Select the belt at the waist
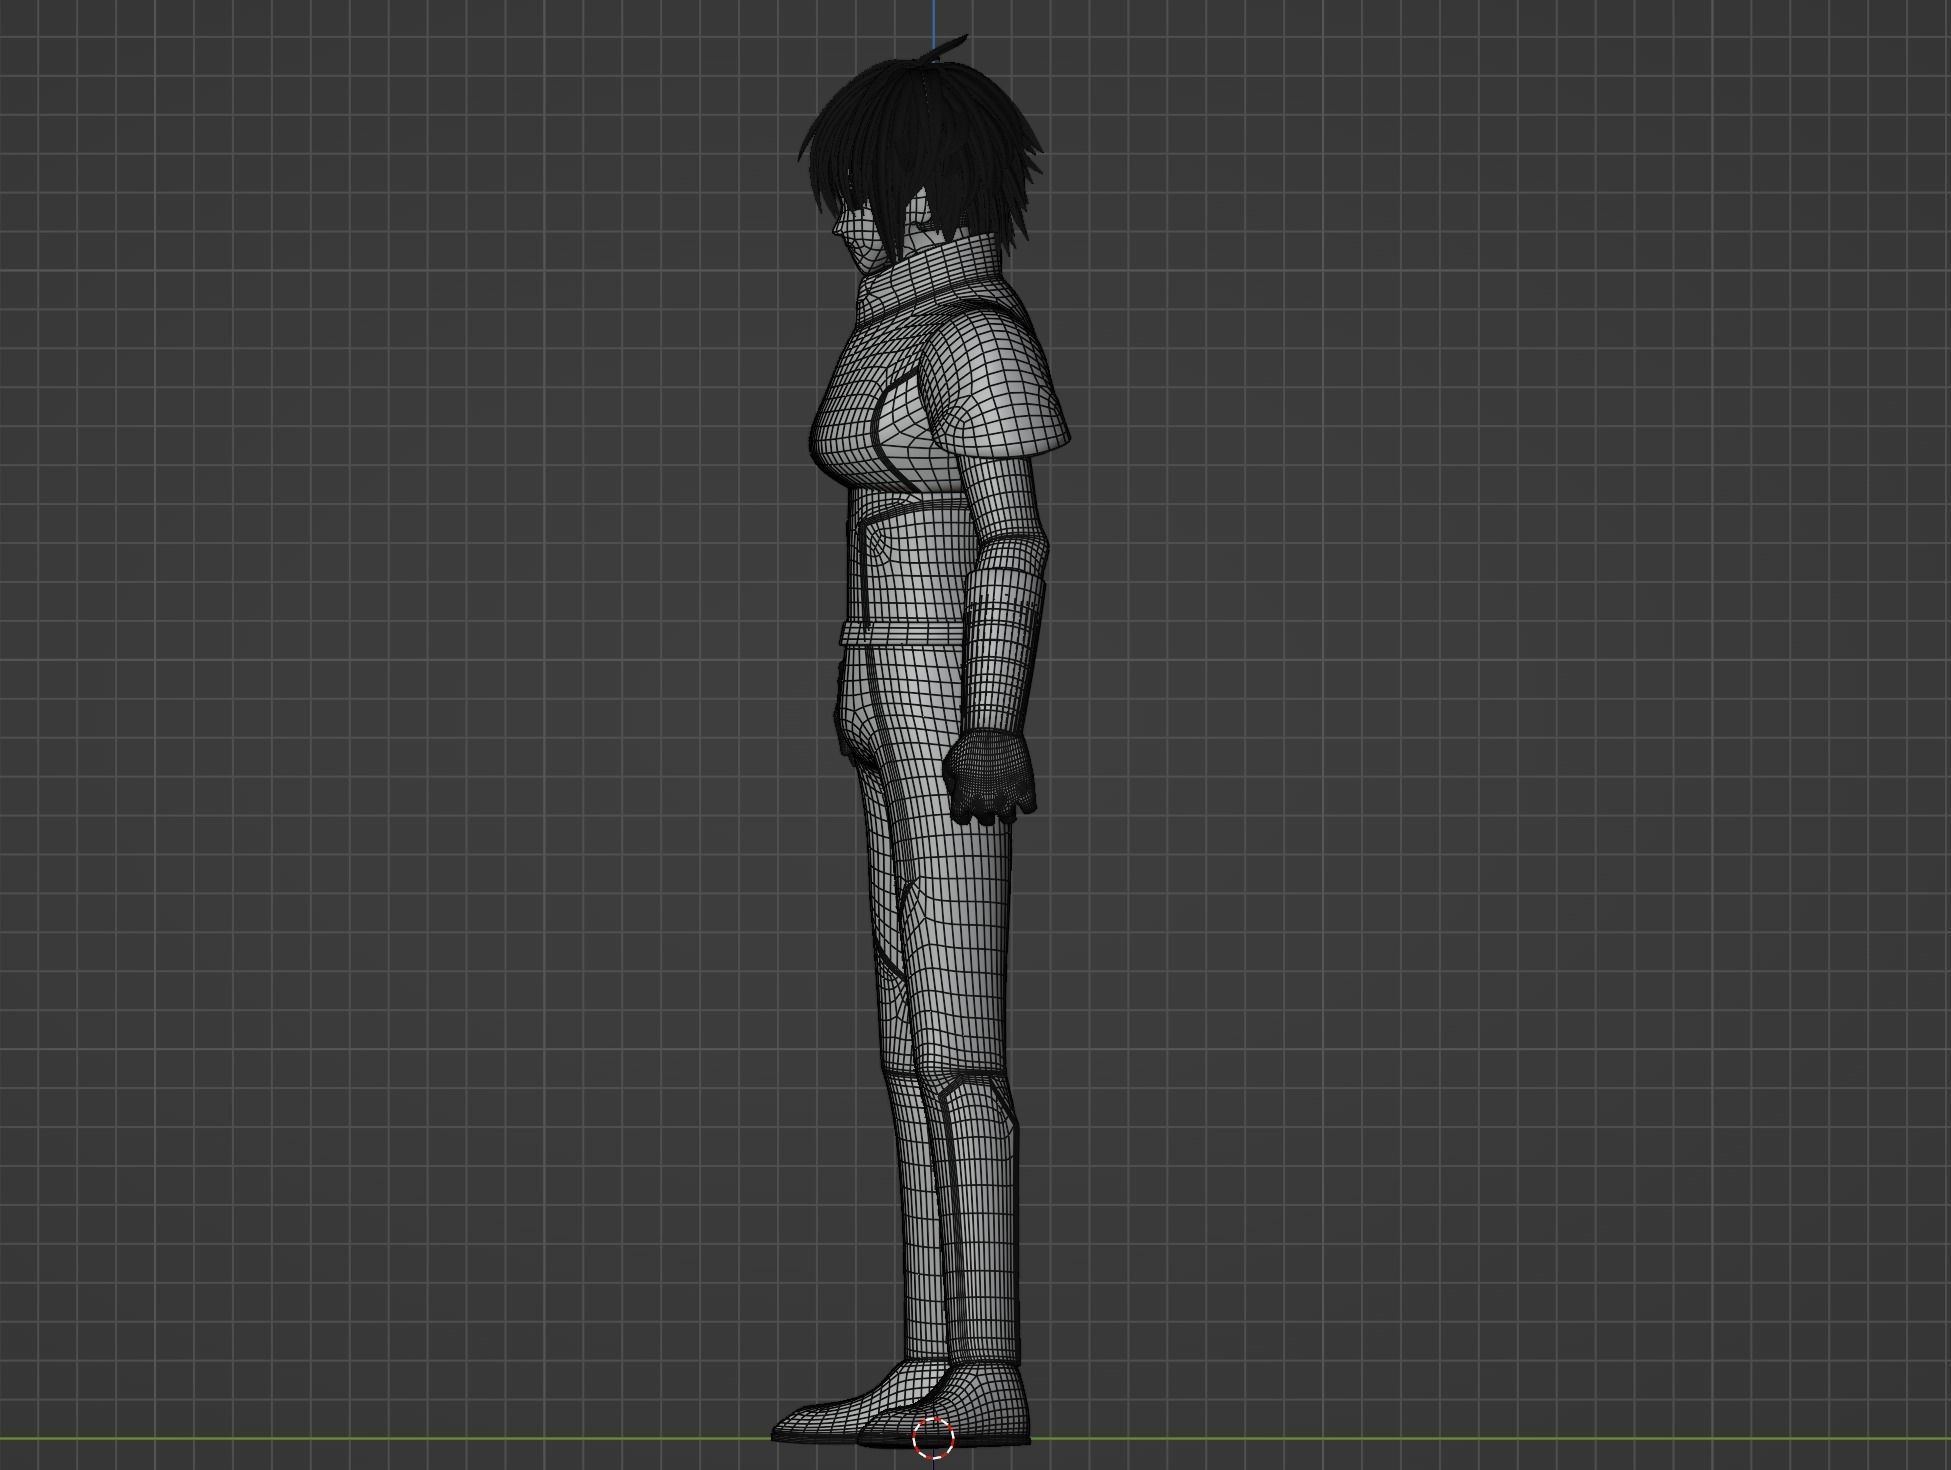 tap(900, 632)
